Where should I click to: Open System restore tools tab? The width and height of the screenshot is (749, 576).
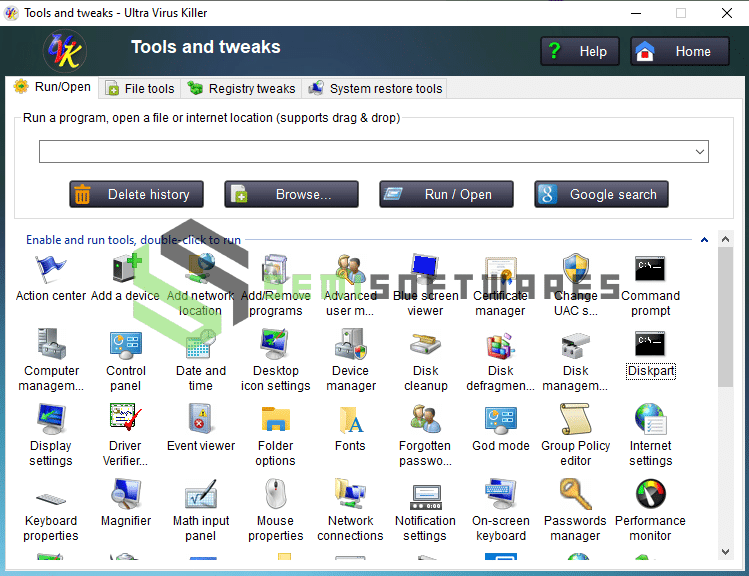[x=375, y=88]
